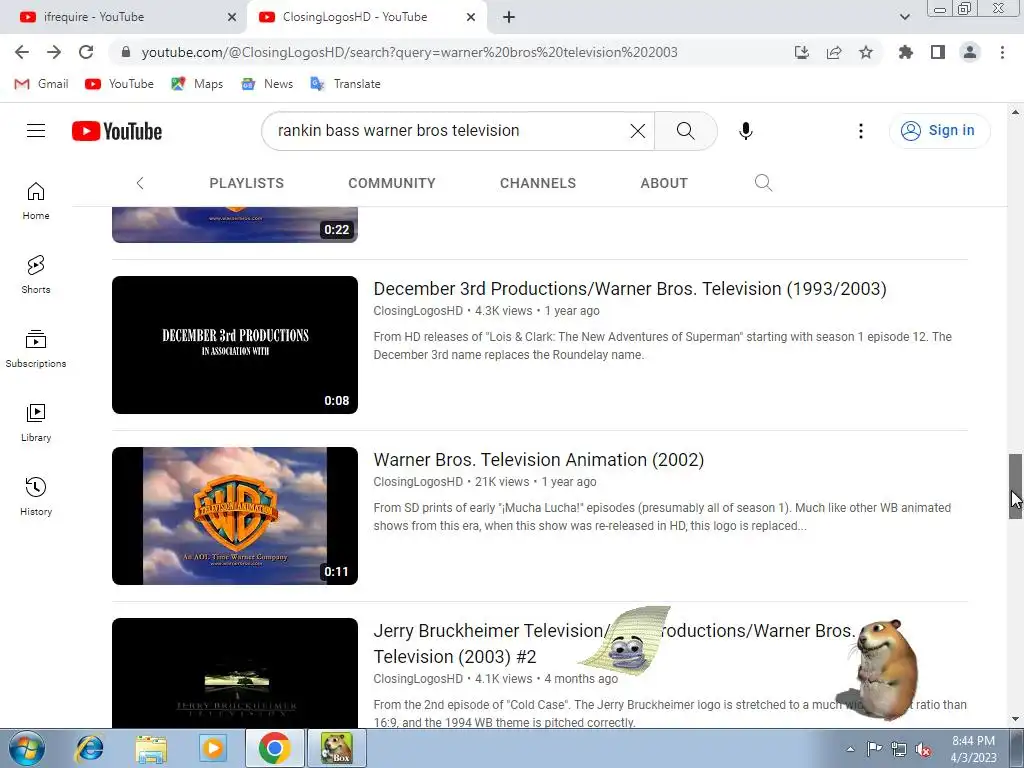Open the YouTube hamburger guide menu

point(36,131)
